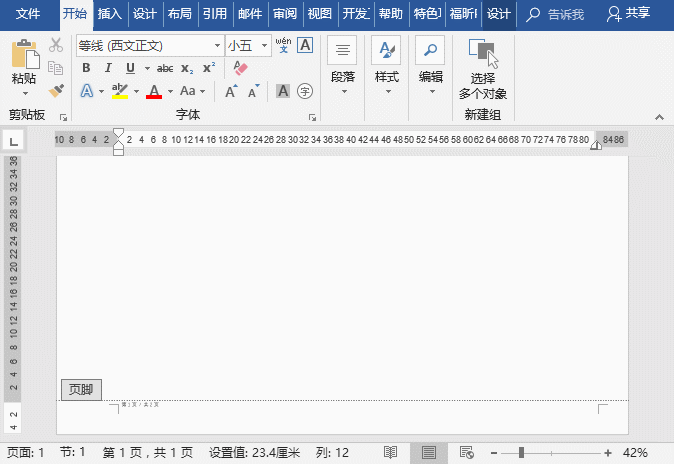The height and width of the screenshot is (464, 674).
Task: Click the Tell Me search icon
Action: [x=533, y=14]
